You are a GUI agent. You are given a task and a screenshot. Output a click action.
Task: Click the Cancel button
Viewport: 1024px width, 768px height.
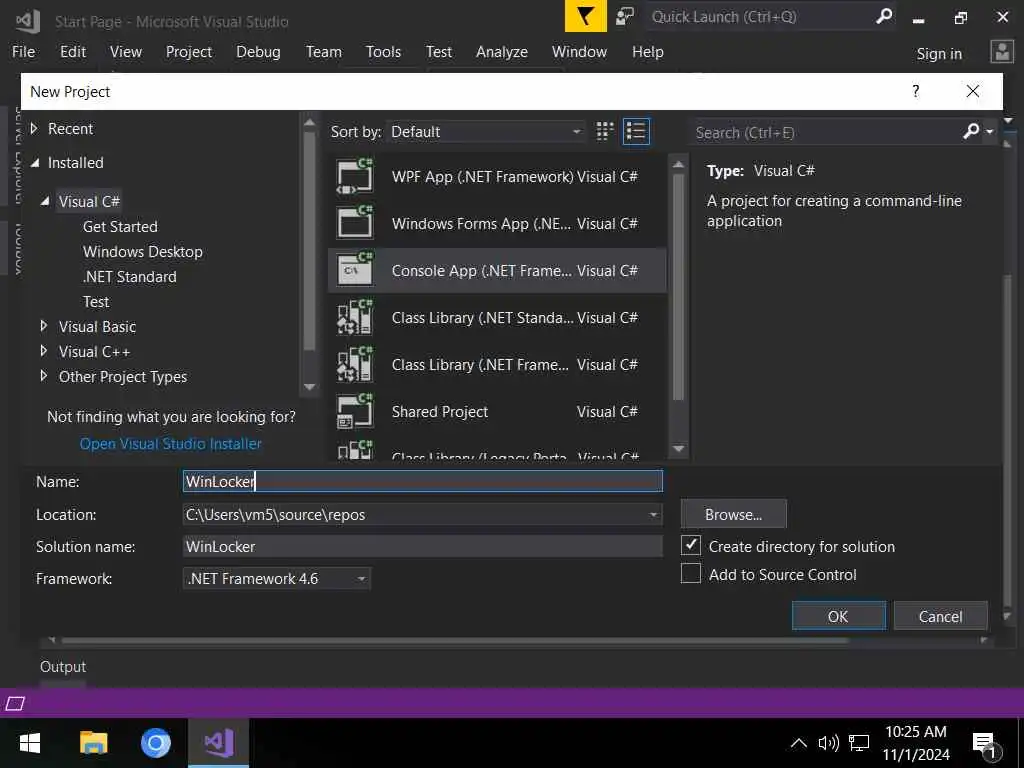tap(940, 616)
